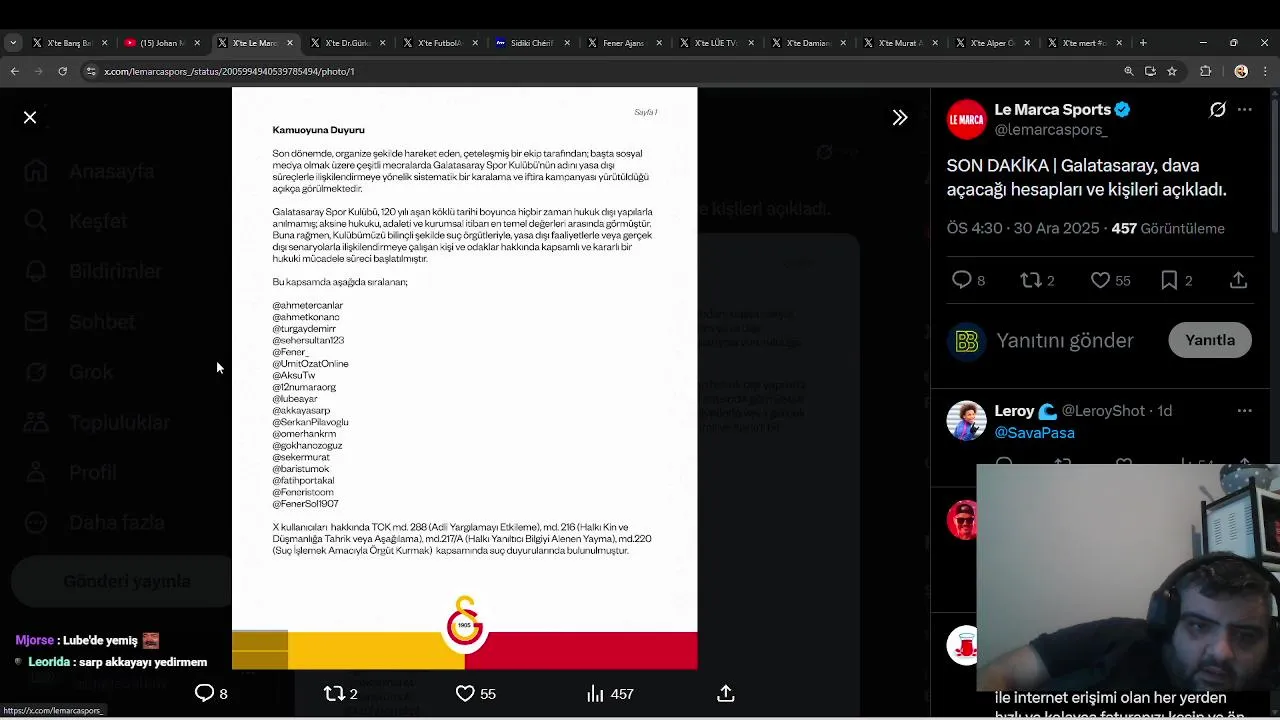This screenshot has height=720, width=1280.
Task: Switch to the X'te mert tab
Action: click(x=1084, y=43)
